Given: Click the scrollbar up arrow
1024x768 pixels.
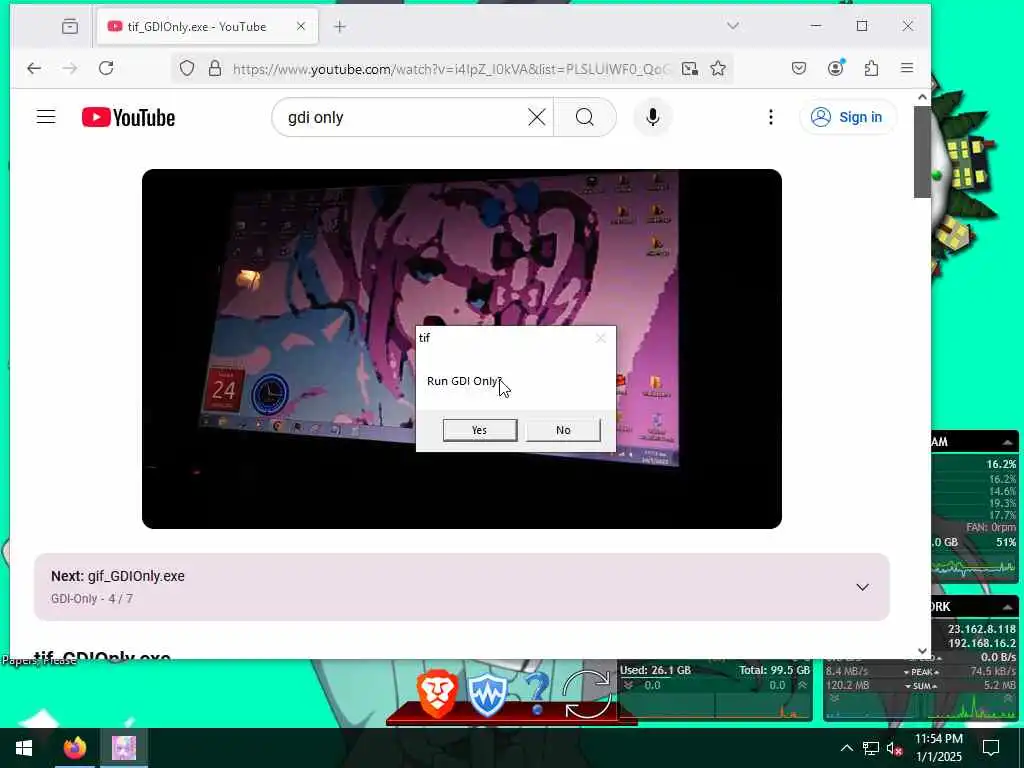Looking at the screenshot, I should coord(922,97).
